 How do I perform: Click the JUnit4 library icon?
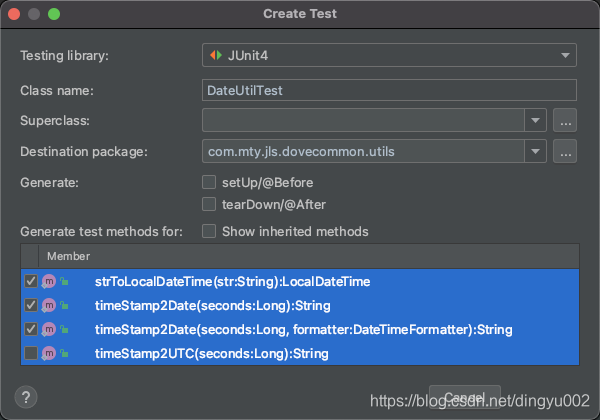216,55
